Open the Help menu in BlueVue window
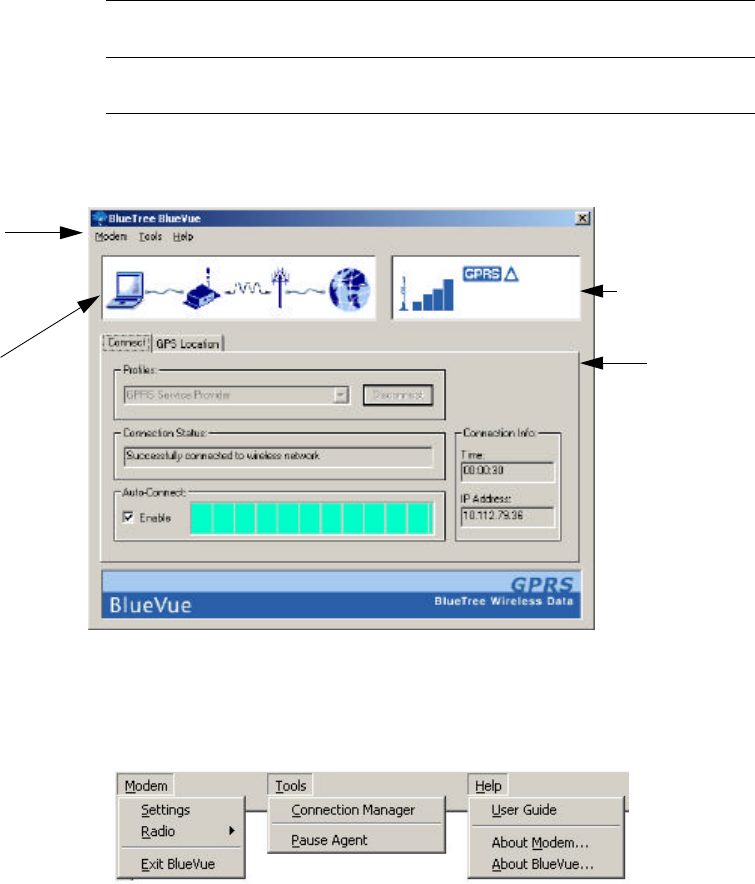The image size is (755, 884). click(183, 237)
